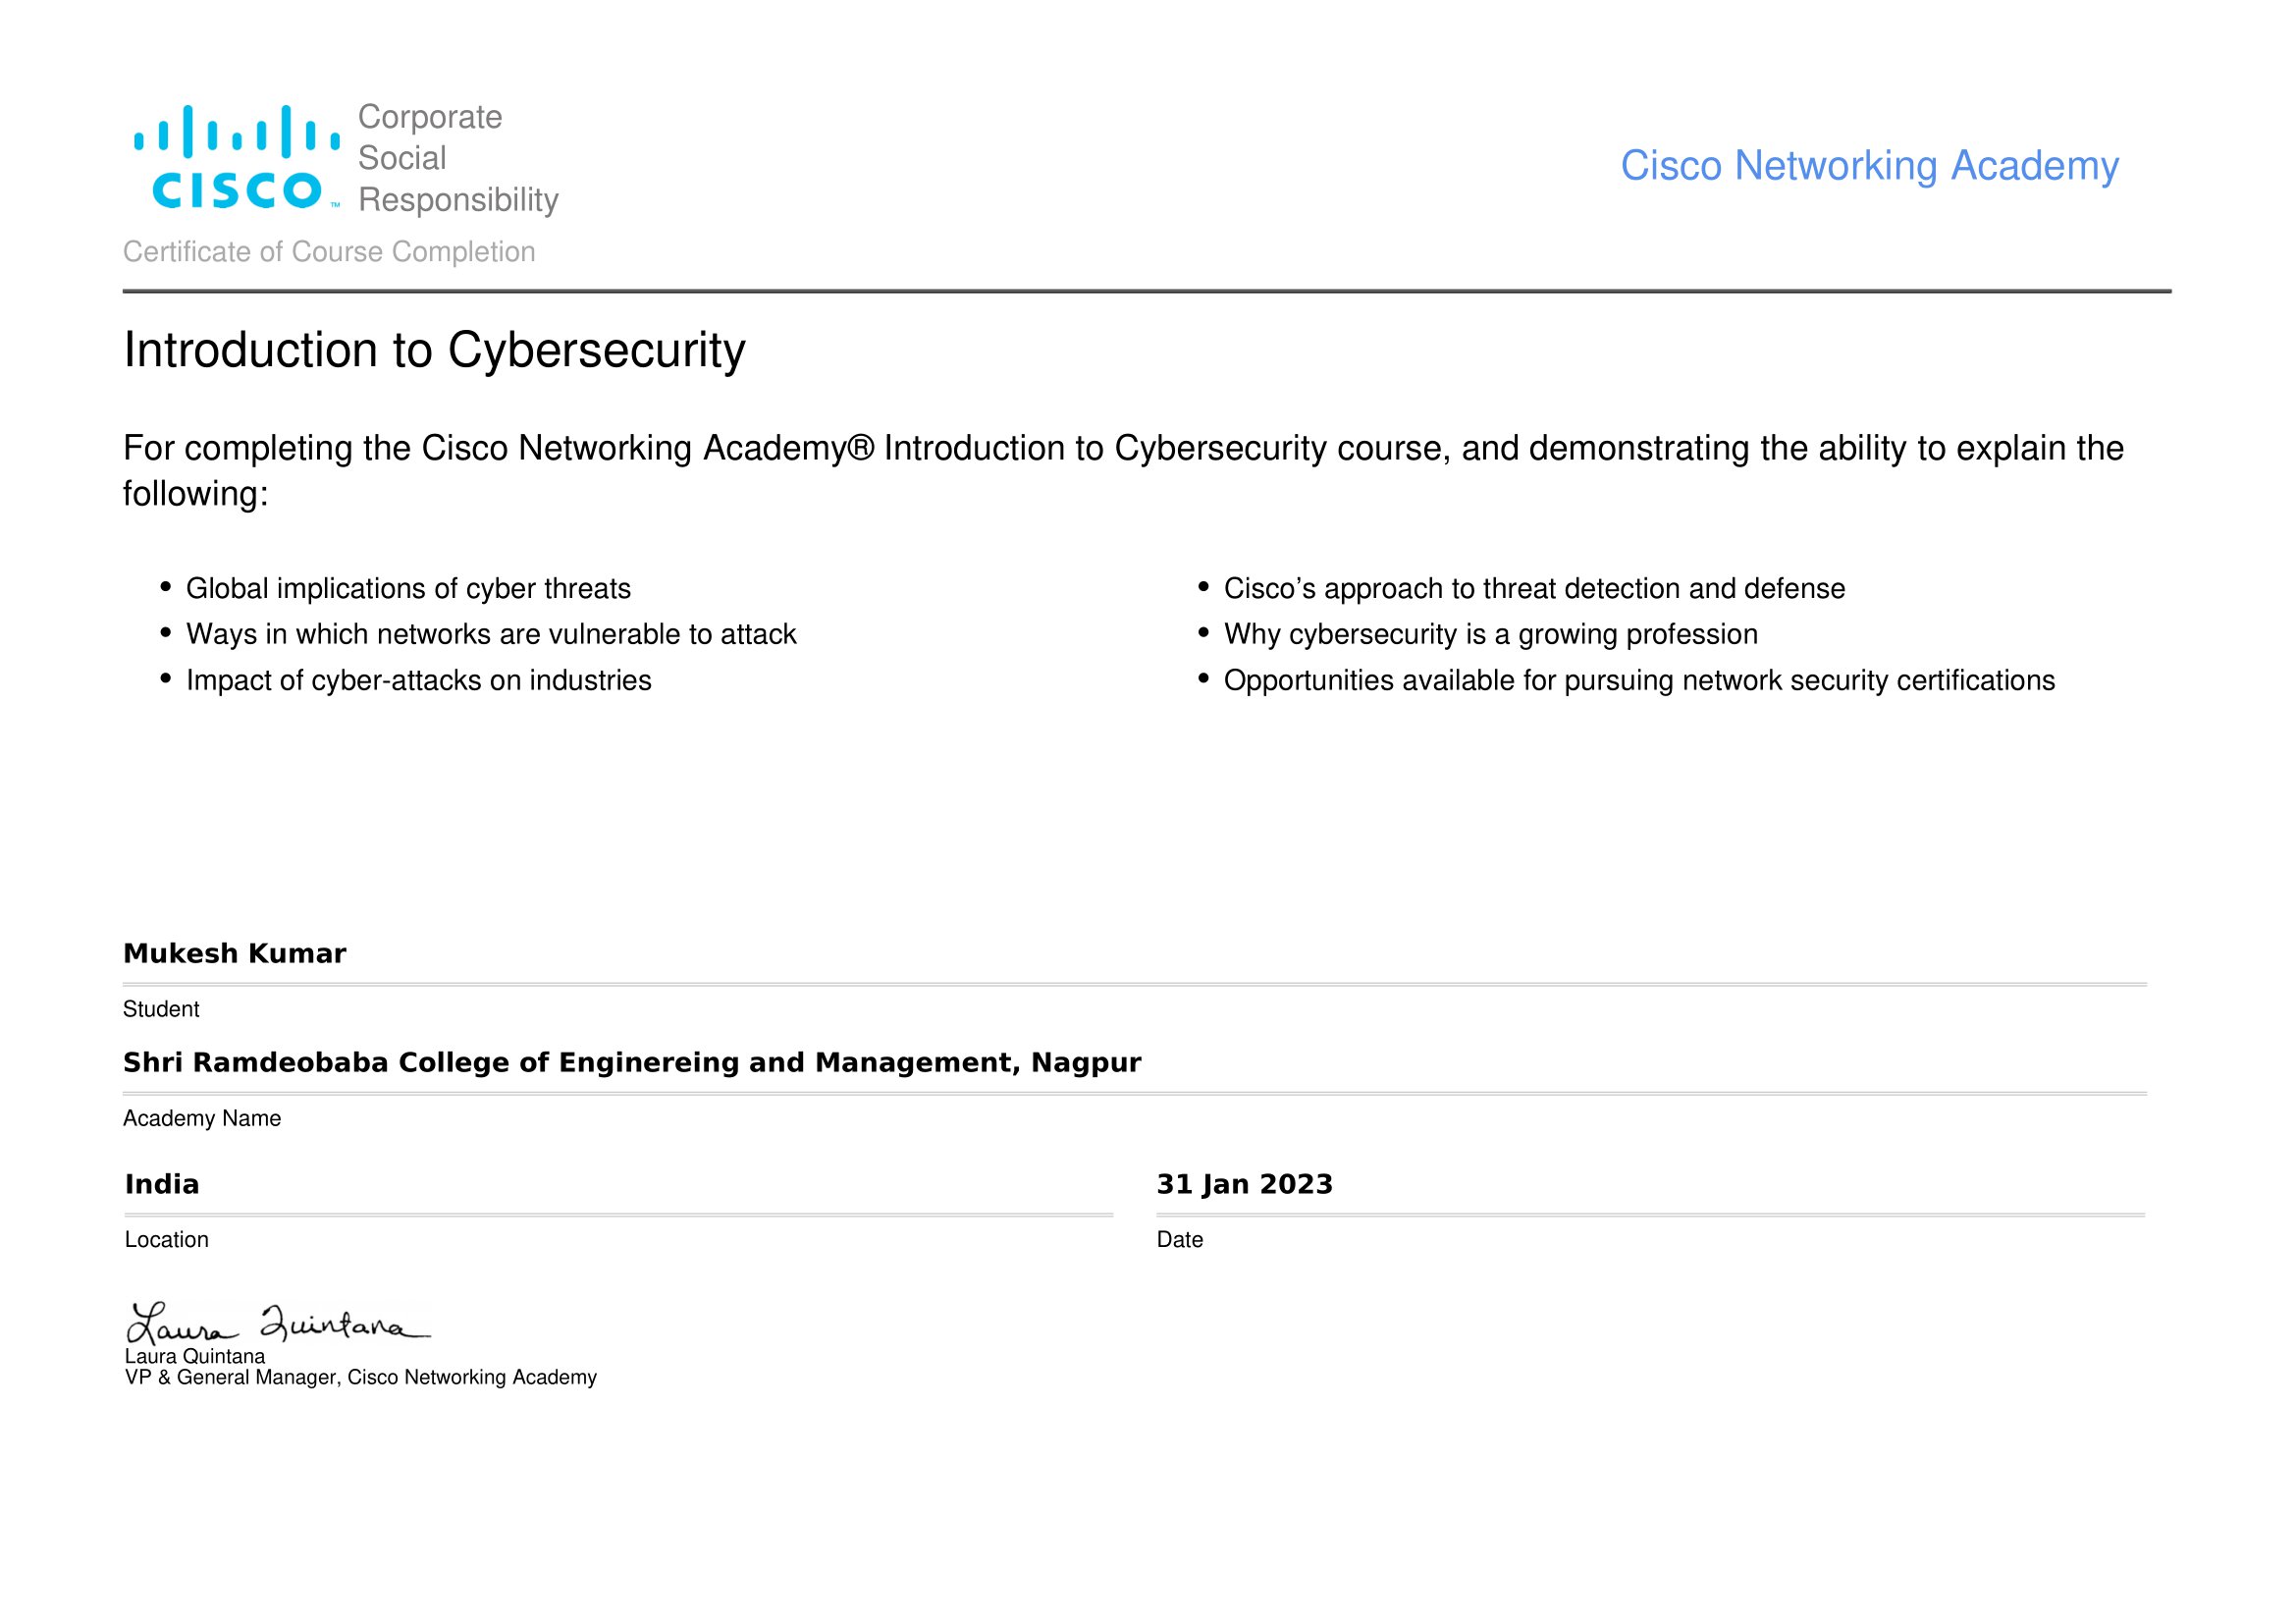The image size is (2296, 1624).
Task: Click Cisco's approach to threat detection bullet
Action: [x=1534, y=589]
